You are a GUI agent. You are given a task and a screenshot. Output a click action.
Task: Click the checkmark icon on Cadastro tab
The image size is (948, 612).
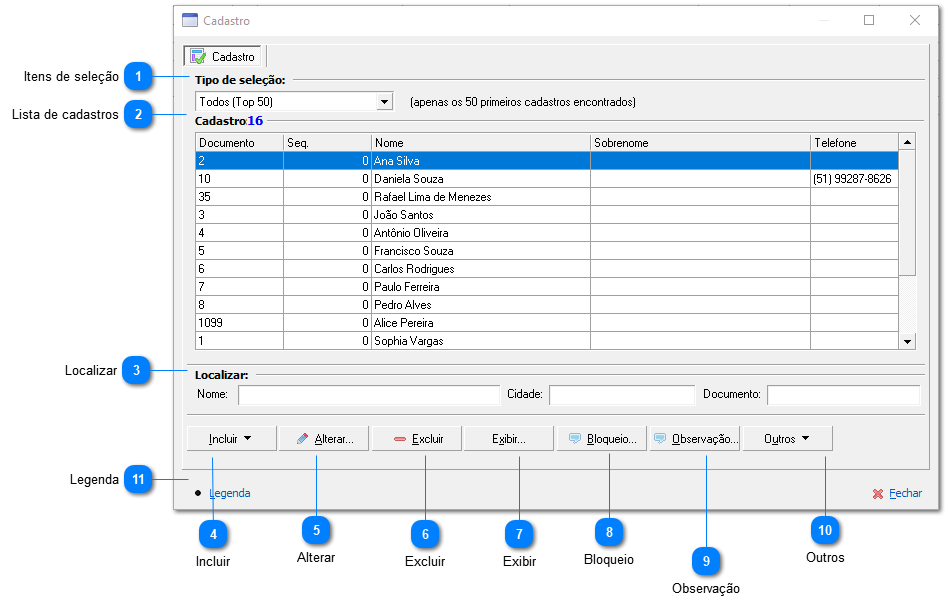tap(198, 56)
